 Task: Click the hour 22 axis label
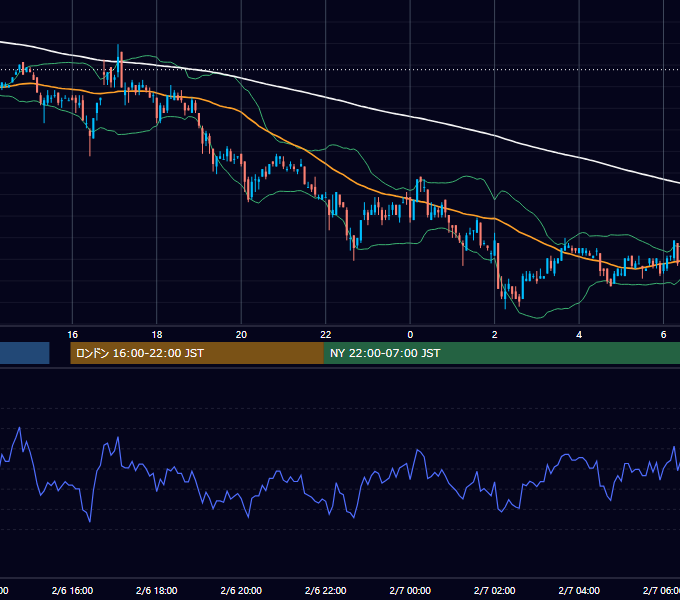pos(326,334)
